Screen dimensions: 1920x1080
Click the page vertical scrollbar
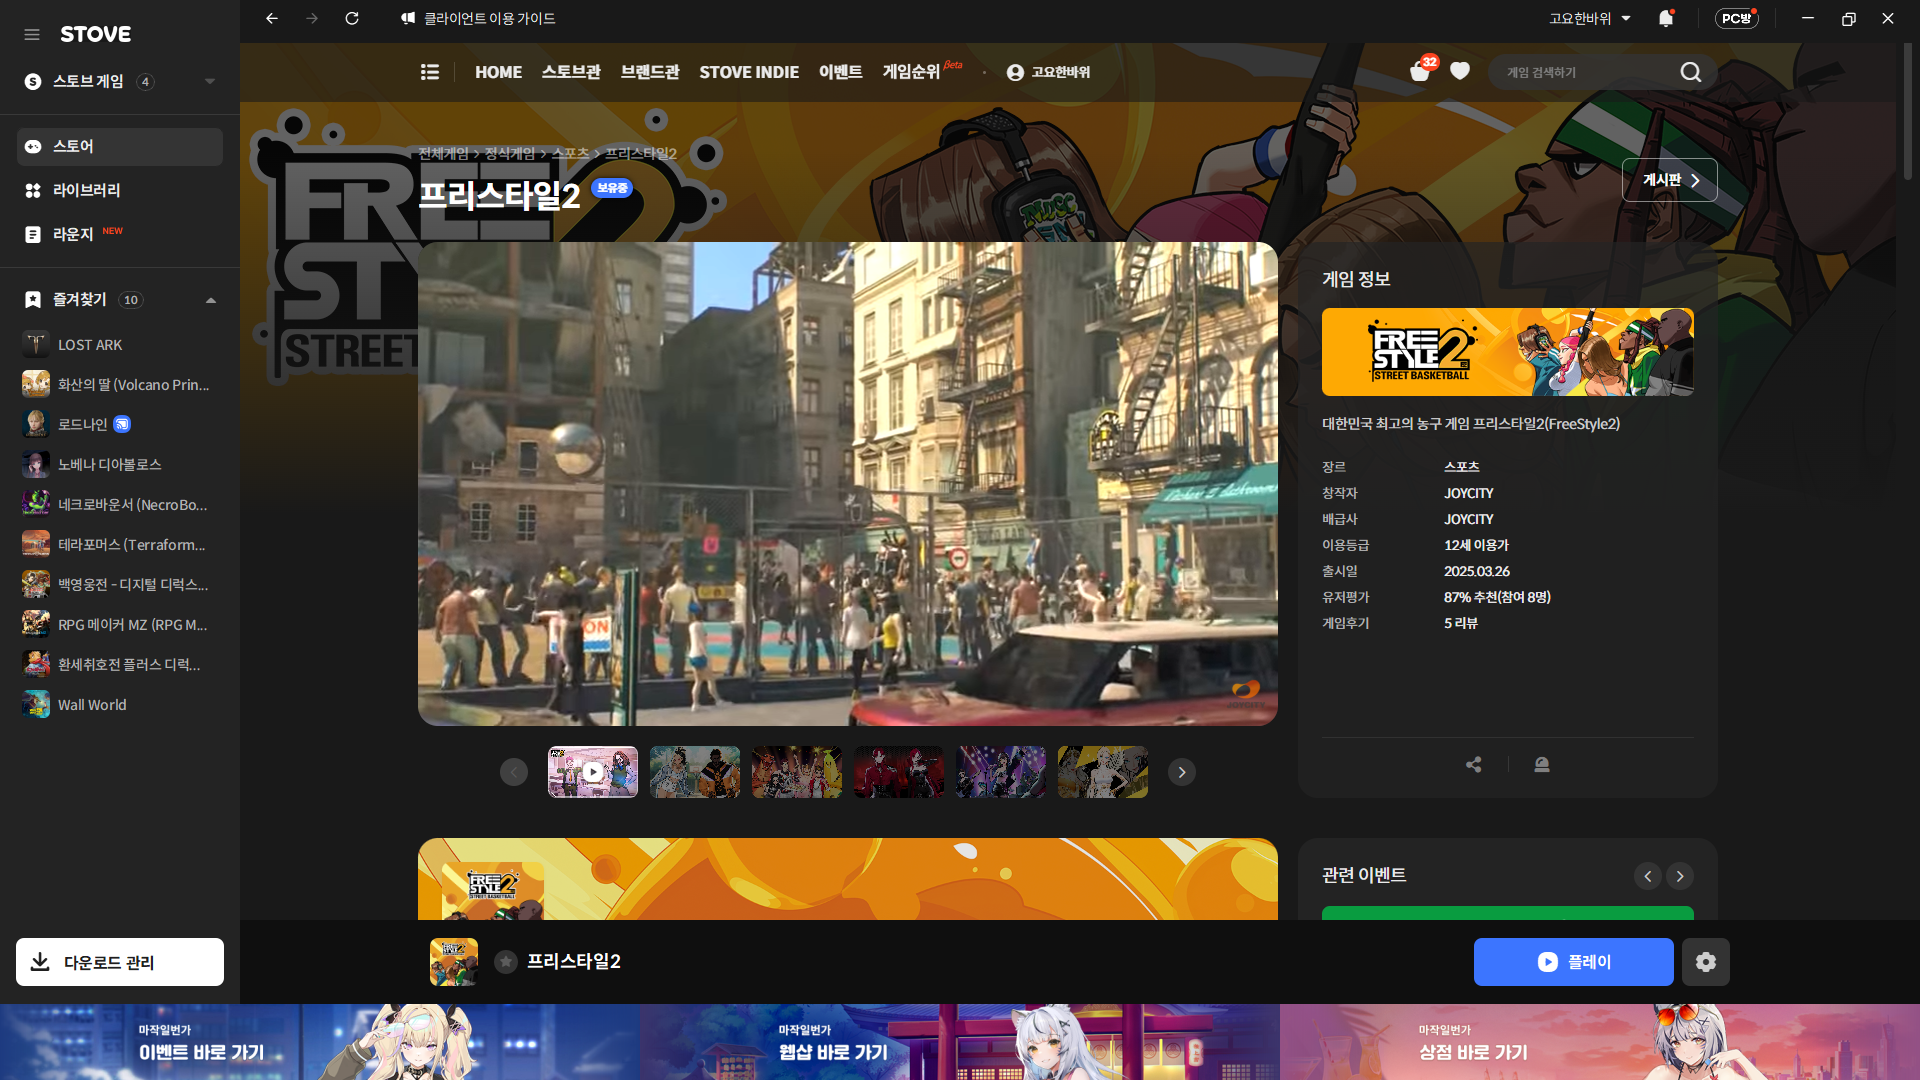tap(1907, 110)
